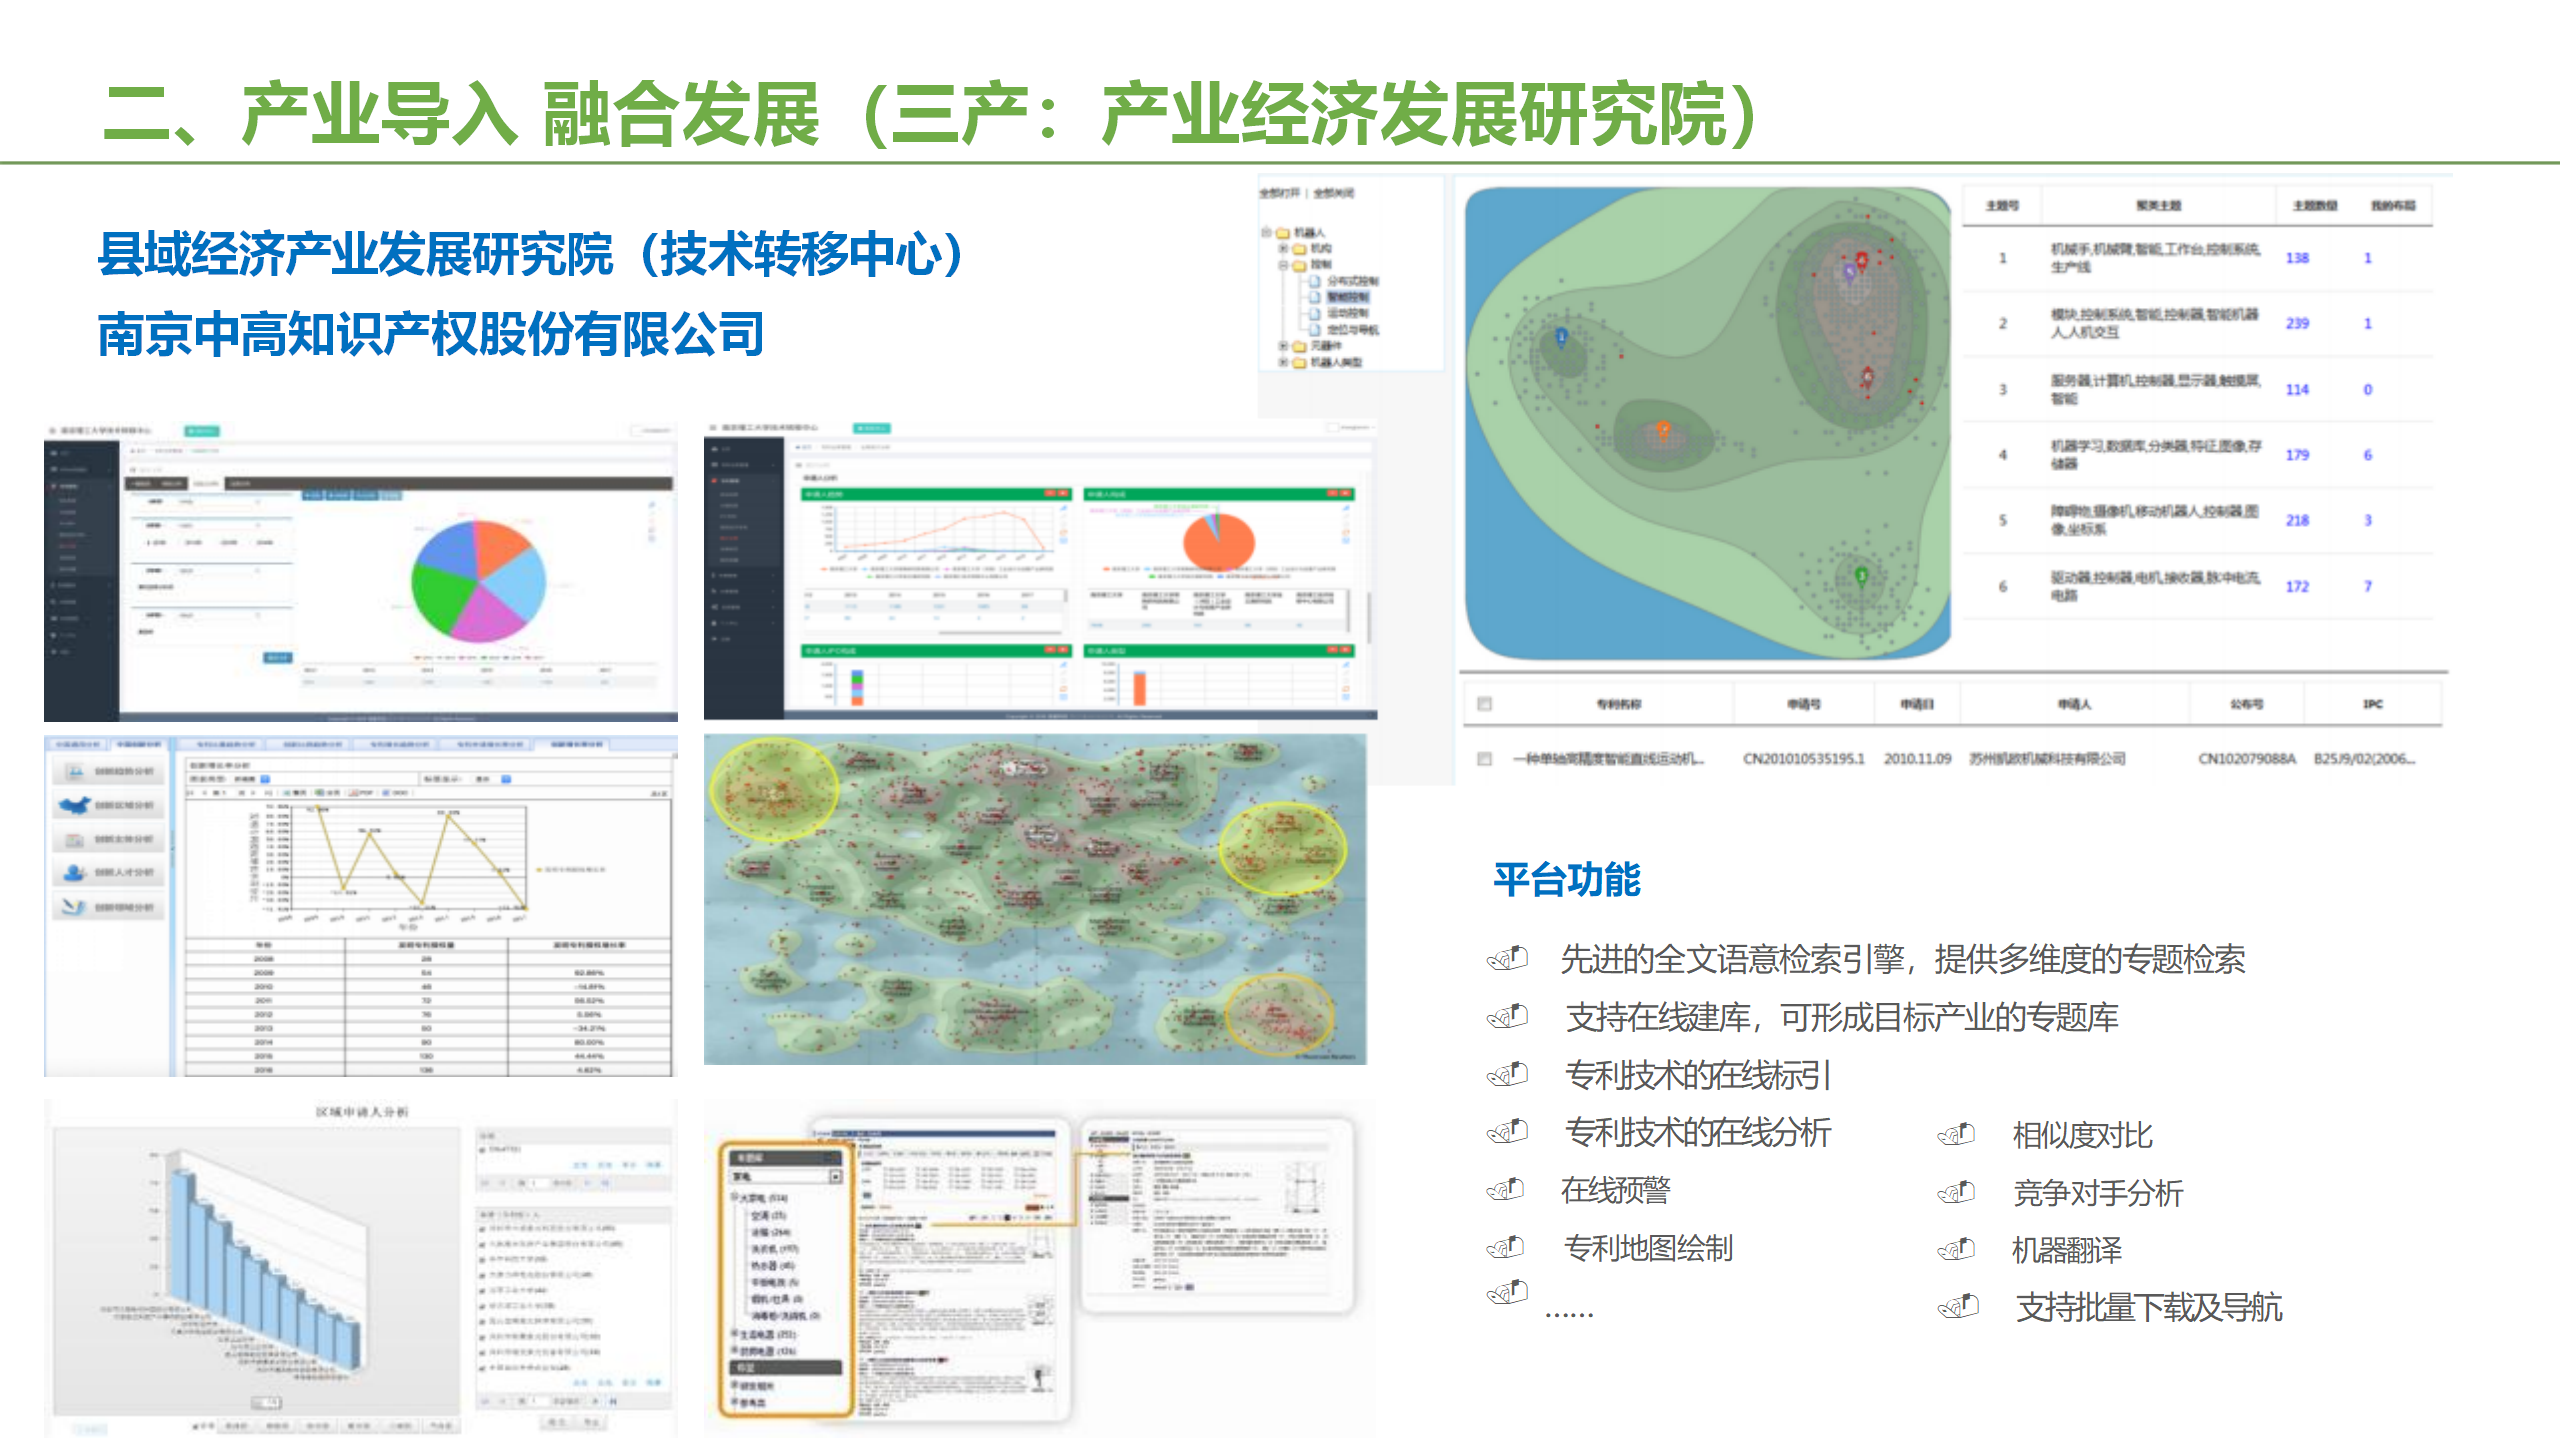Click the hand icon beside 专利地图绘制
The image size is (2560, 1440).
1505,1249
